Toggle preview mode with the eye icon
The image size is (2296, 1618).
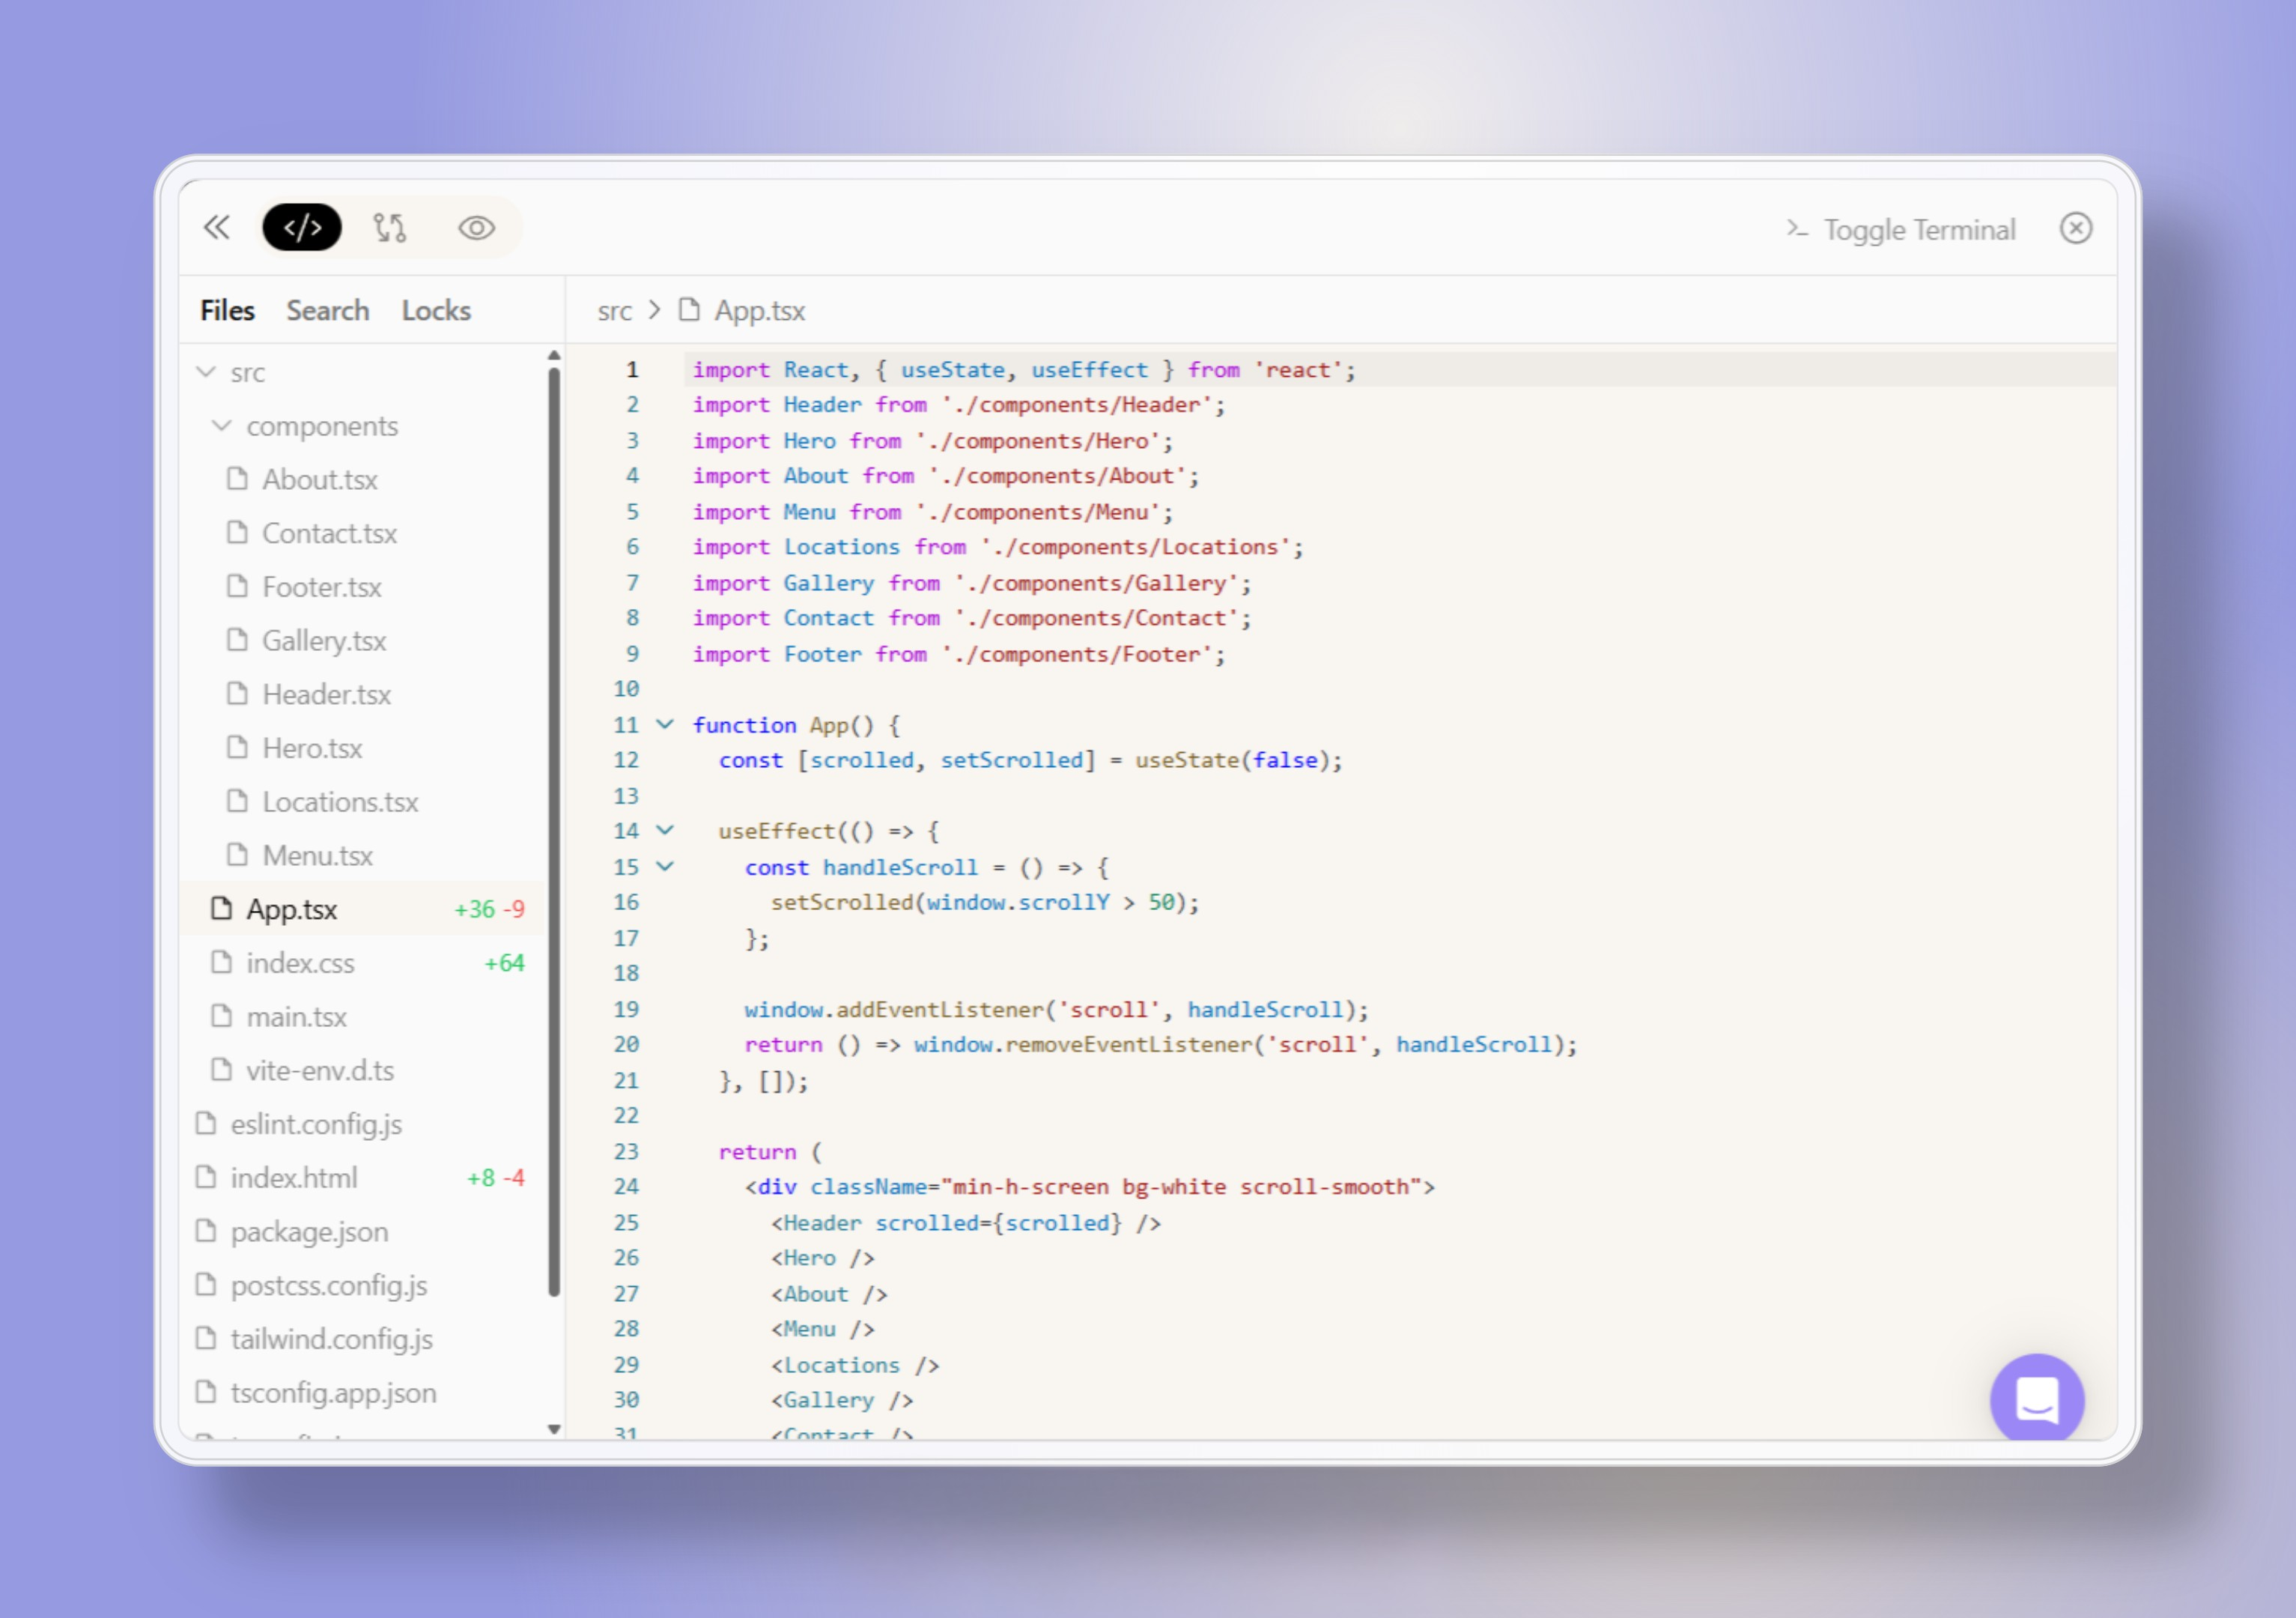tap(477, 228)
